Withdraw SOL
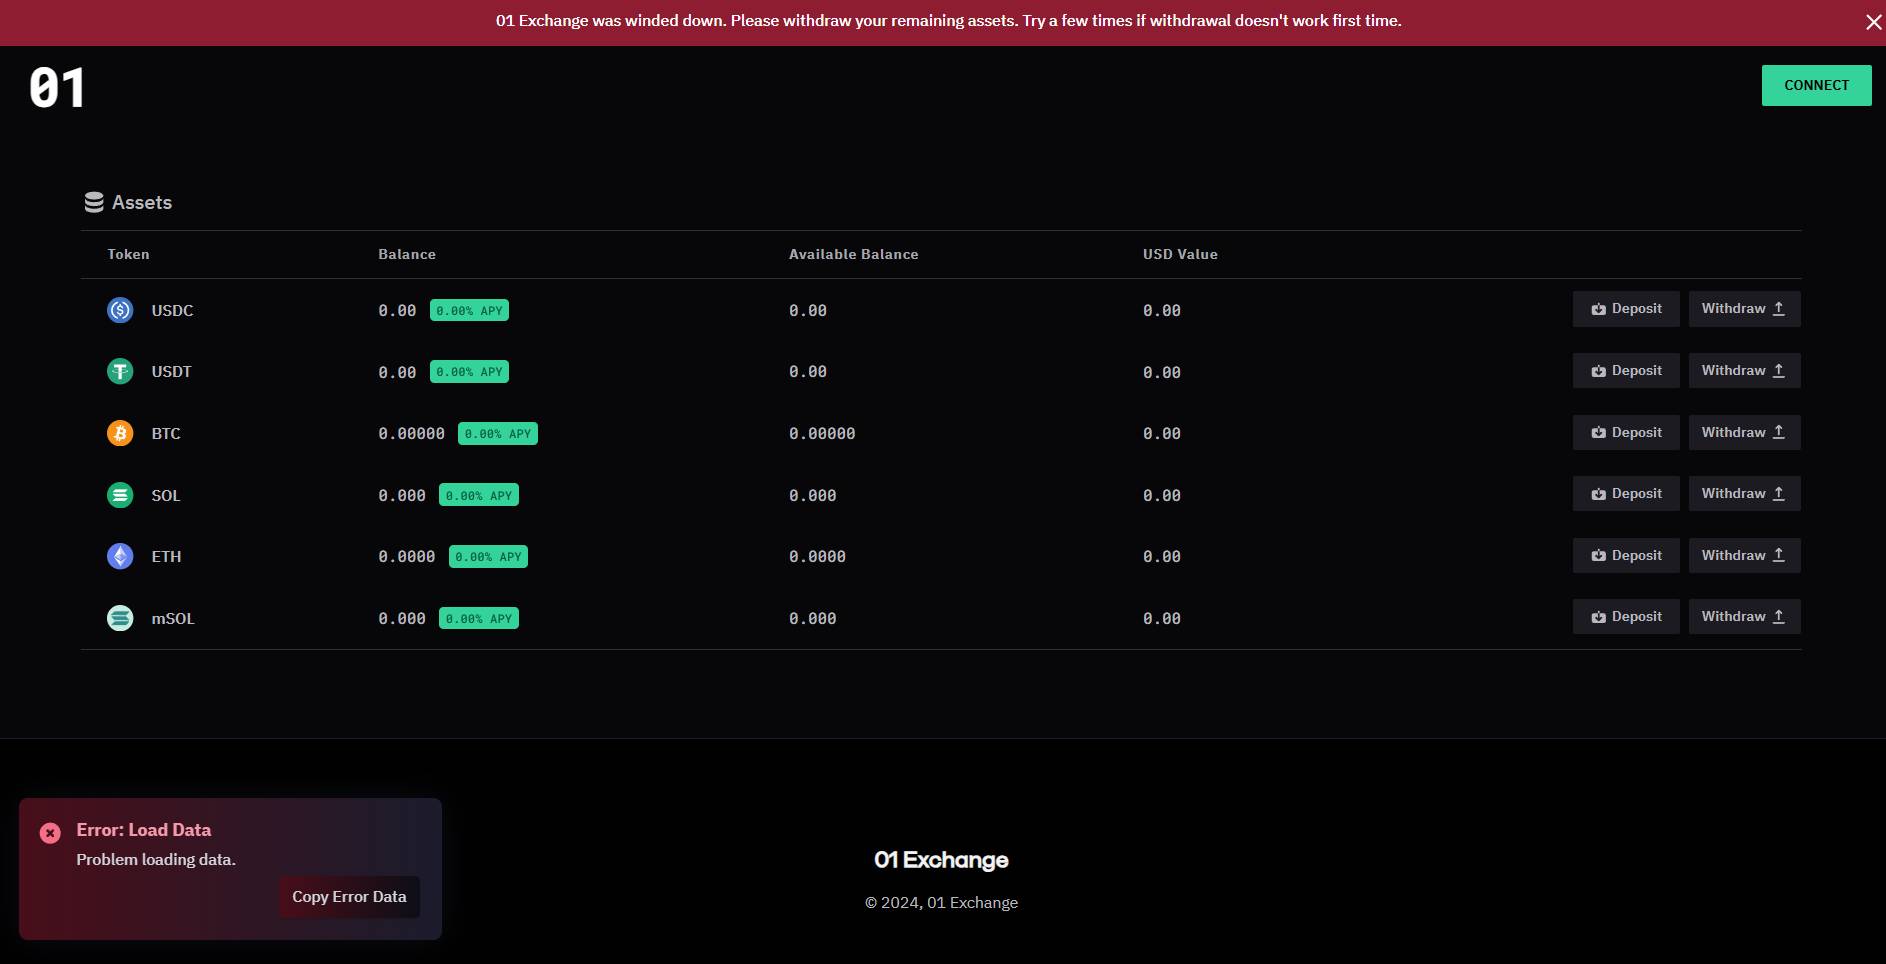Image resolution: width=1886 pixels, height=964 pixels. tap(1744, 494)
